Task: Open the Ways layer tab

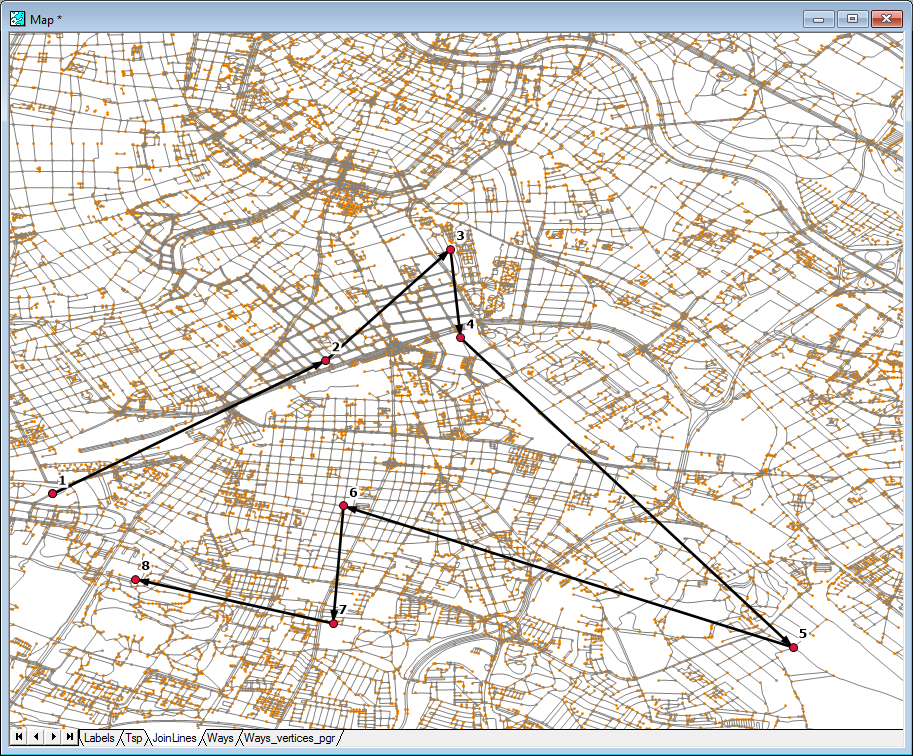Action: pyautogui.click(x=220, y=738)
